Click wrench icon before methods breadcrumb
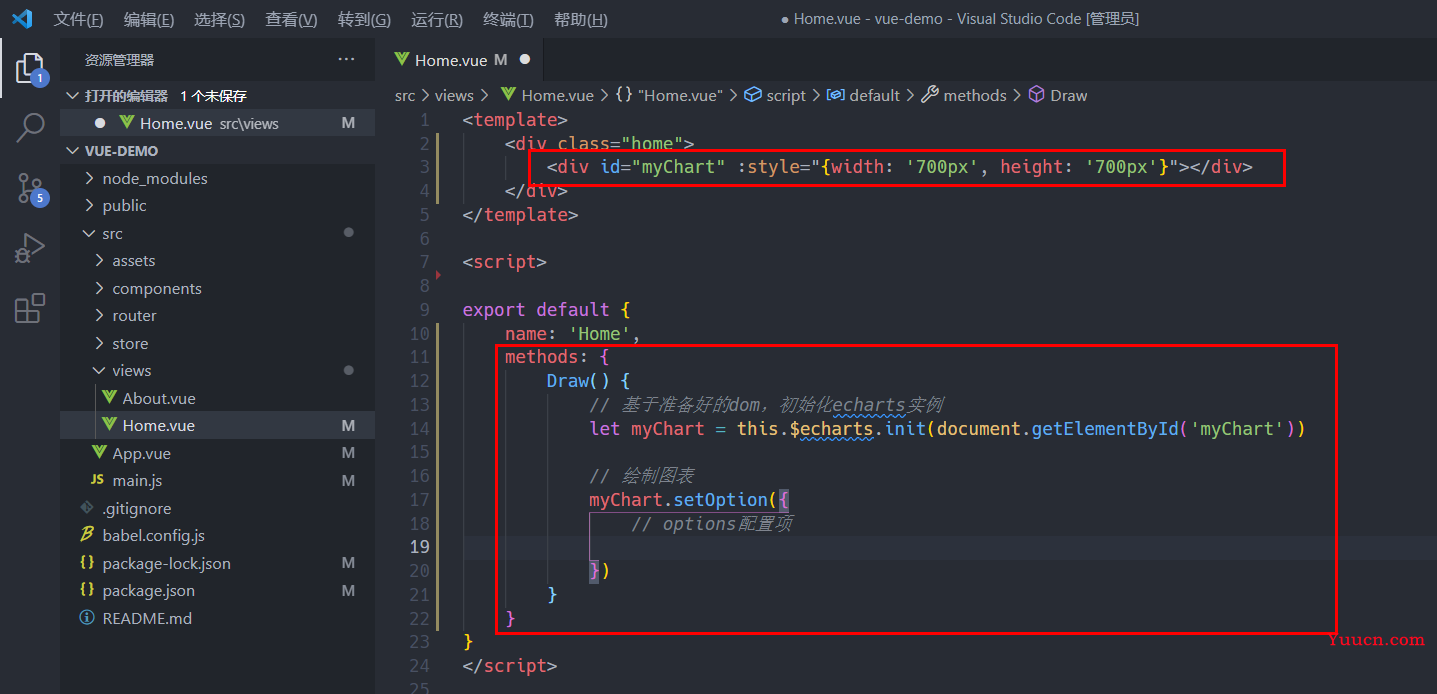Viewport: 1437px width, 694px height. pyautogui.click(x=929, y=95)
